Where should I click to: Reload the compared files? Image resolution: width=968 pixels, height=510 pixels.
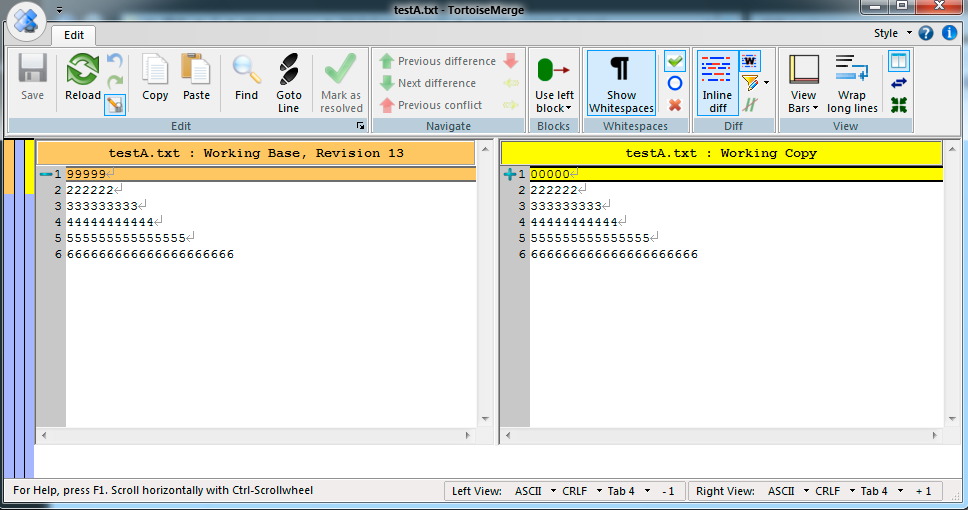[83, 77]
